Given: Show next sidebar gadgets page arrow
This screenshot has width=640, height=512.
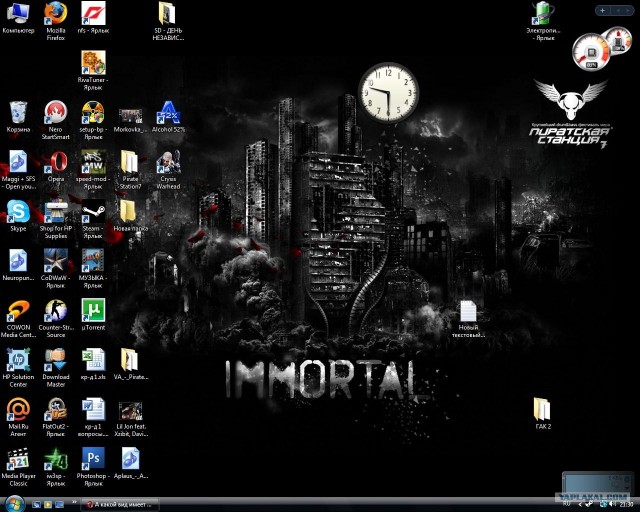Looking at the screenshot, I should coord(628,10).
